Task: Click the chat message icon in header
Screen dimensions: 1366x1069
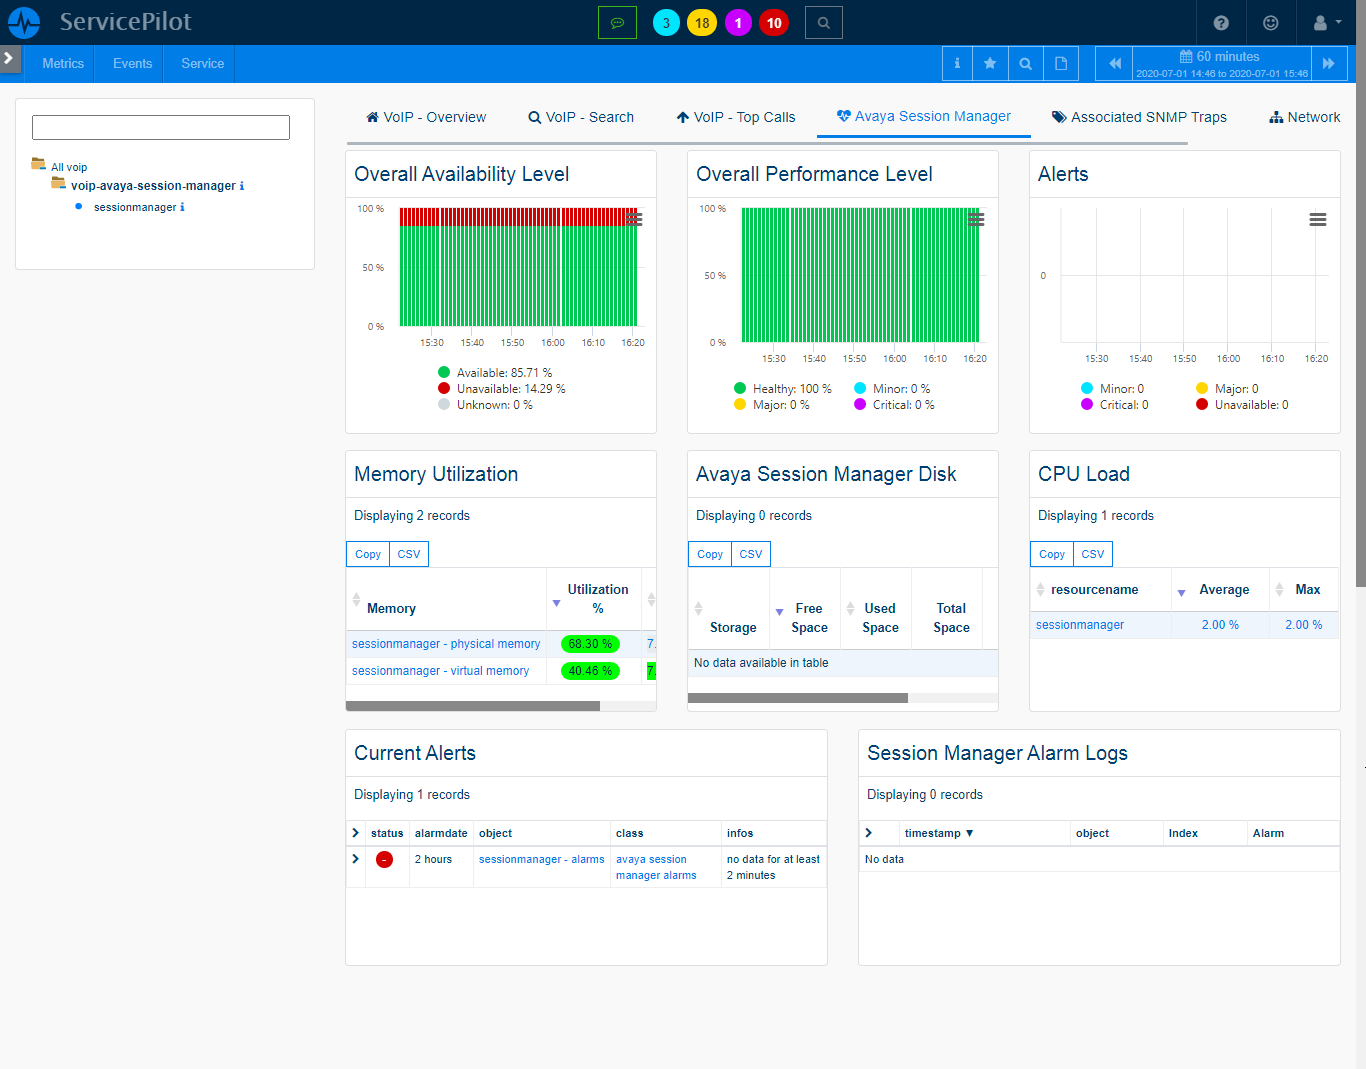Action: coord(617,23)
